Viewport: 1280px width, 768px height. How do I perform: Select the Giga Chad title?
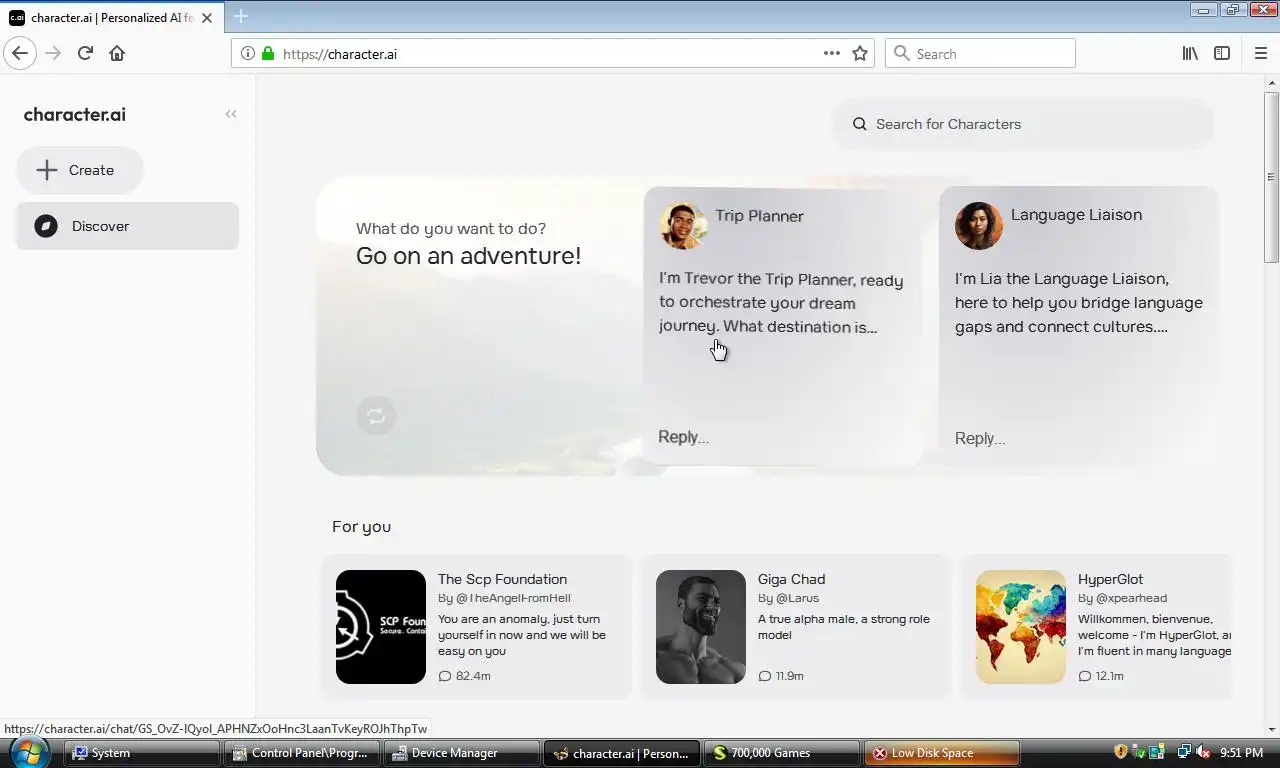click(791, 579)
